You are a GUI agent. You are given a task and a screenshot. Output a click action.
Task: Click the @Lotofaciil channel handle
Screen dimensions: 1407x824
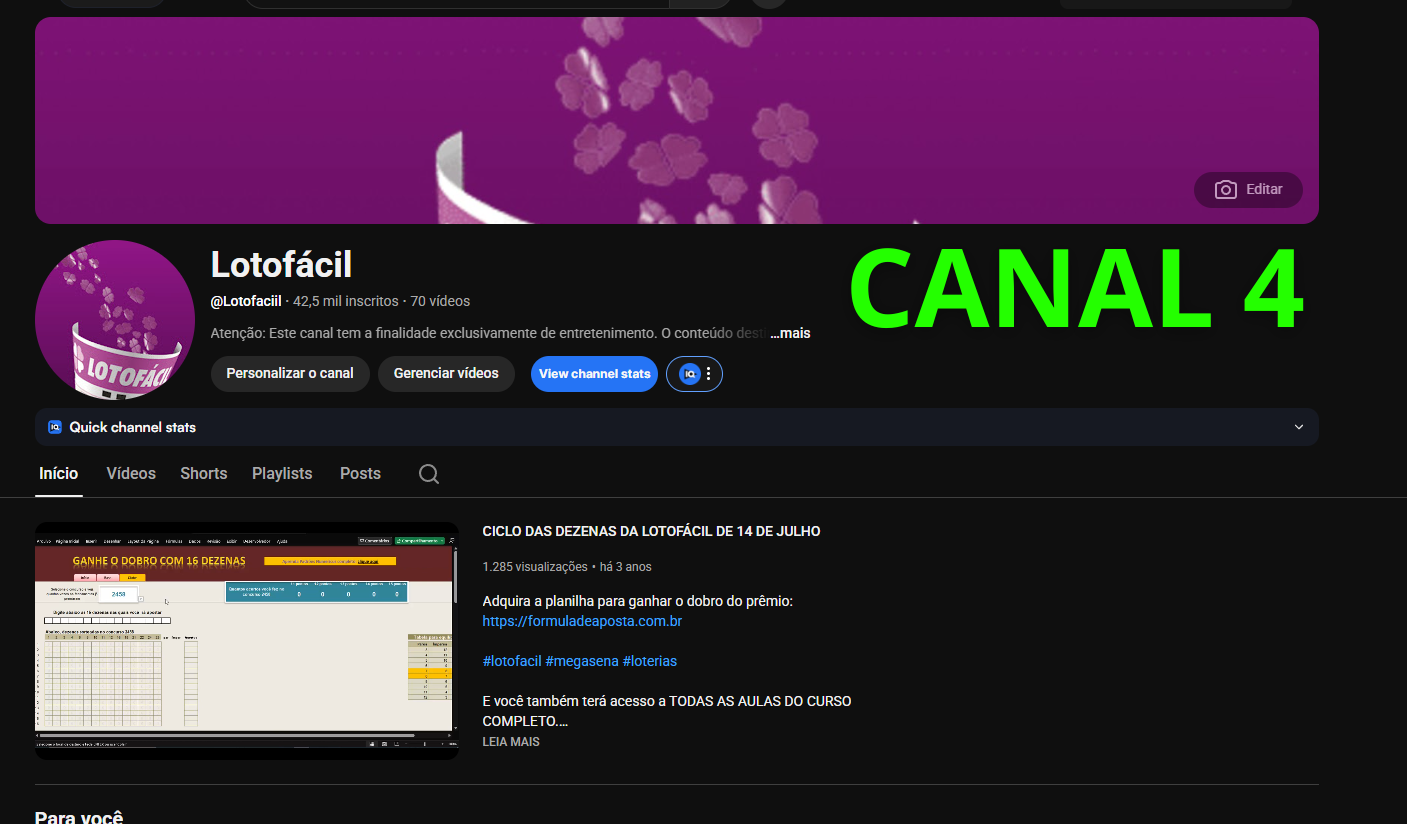pos(246,301)
